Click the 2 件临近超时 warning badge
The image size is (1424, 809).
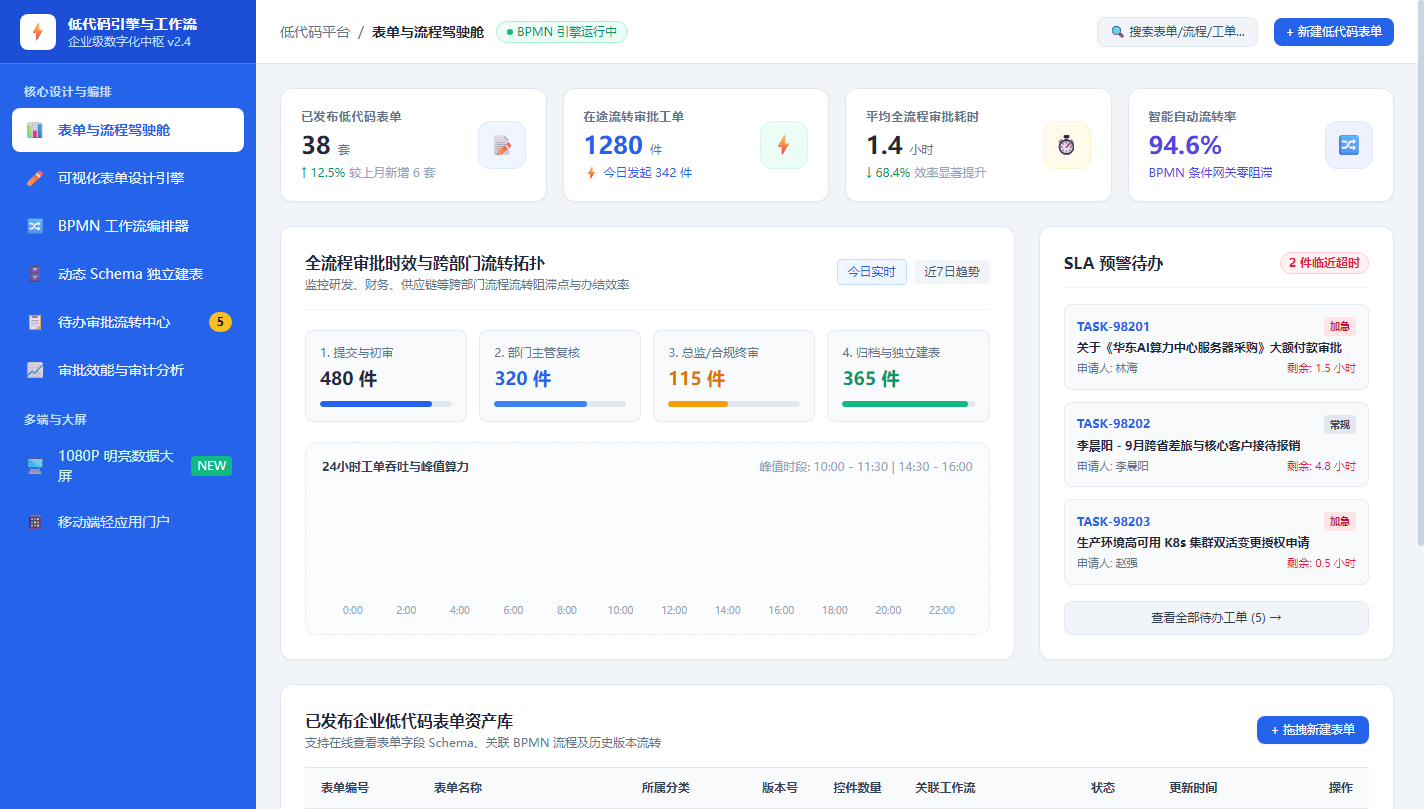tap(1324, 263)
